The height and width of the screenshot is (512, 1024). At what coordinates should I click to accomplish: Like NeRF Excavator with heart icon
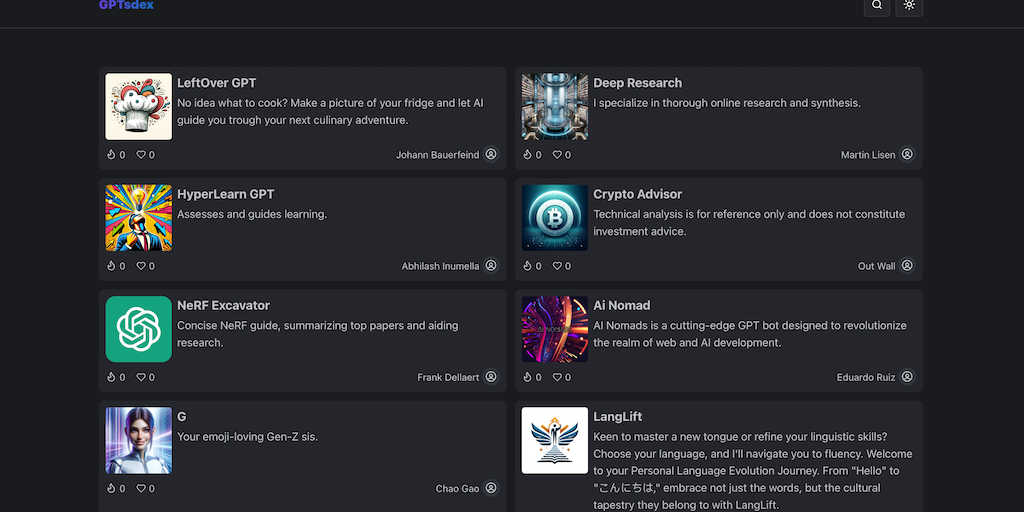pyautogui.click(x=140, y=377)
